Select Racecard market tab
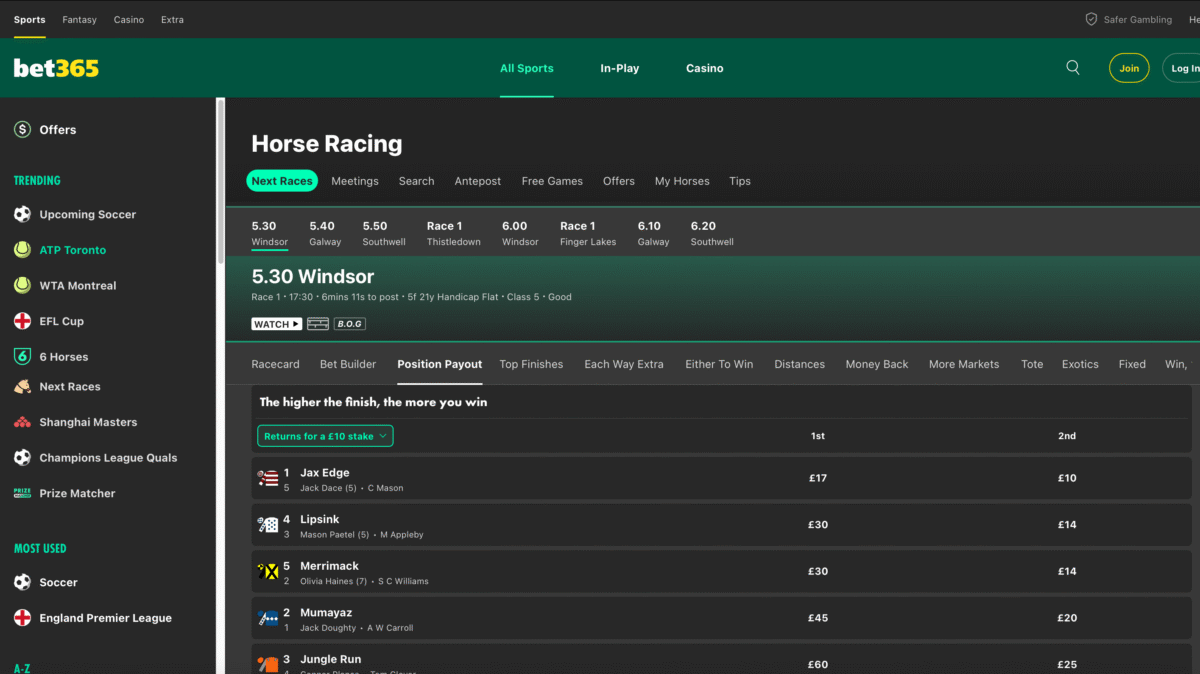Image resolution: width=1200 pixels, height=674 pixels. coord(275,364)
